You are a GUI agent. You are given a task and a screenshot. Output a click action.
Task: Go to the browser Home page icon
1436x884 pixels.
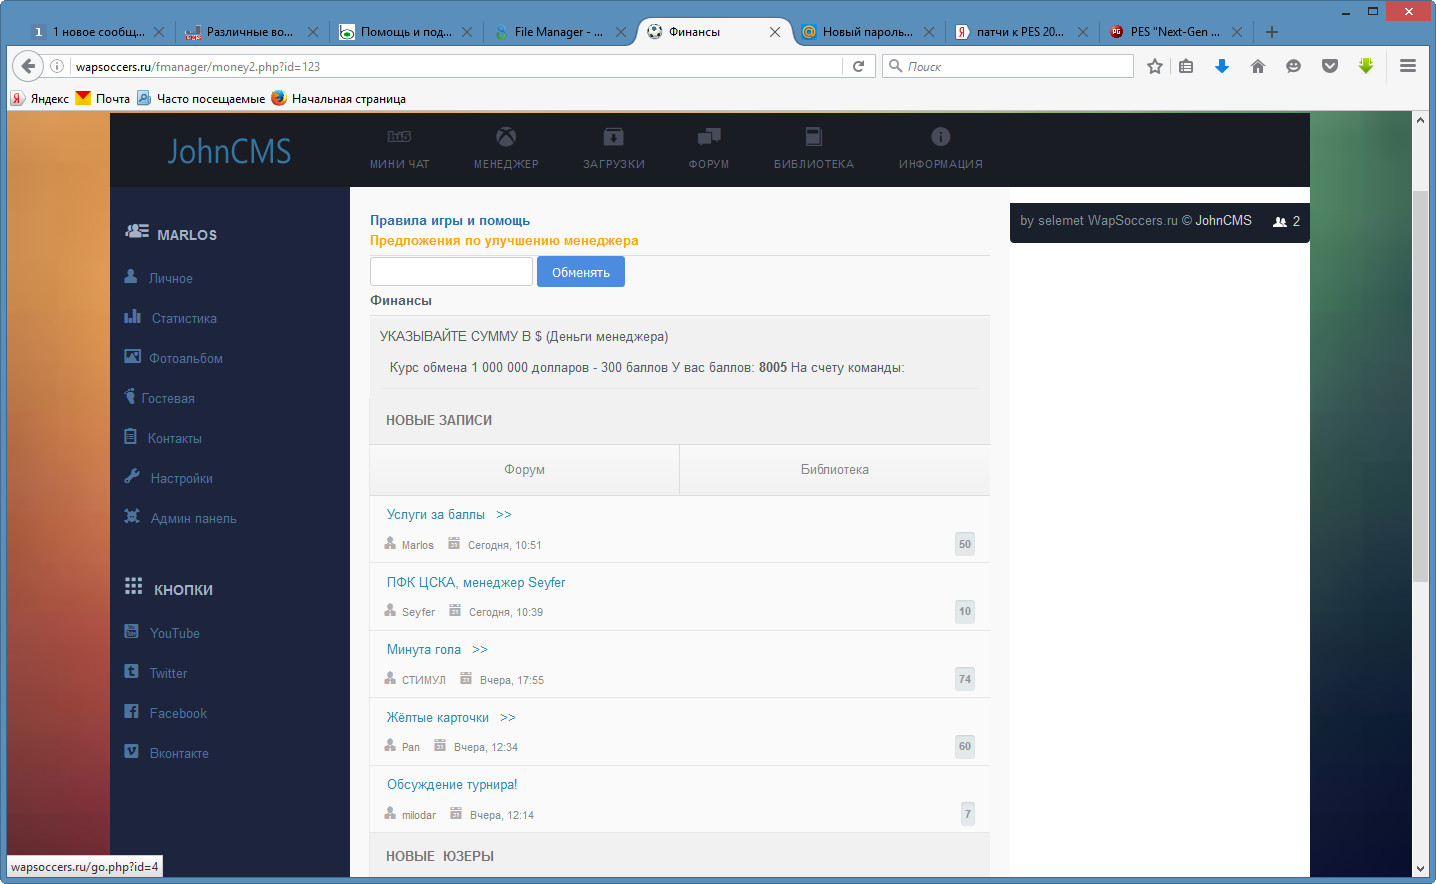(1258, 66)
